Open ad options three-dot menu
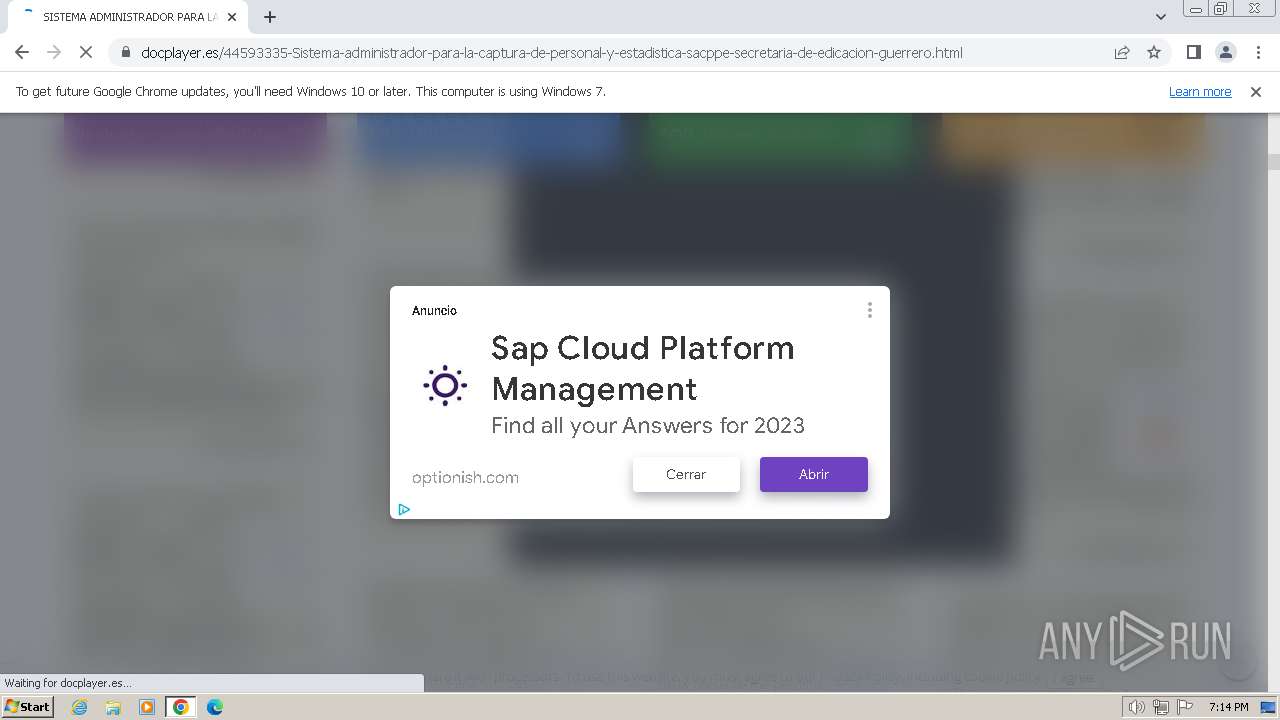 870,310
